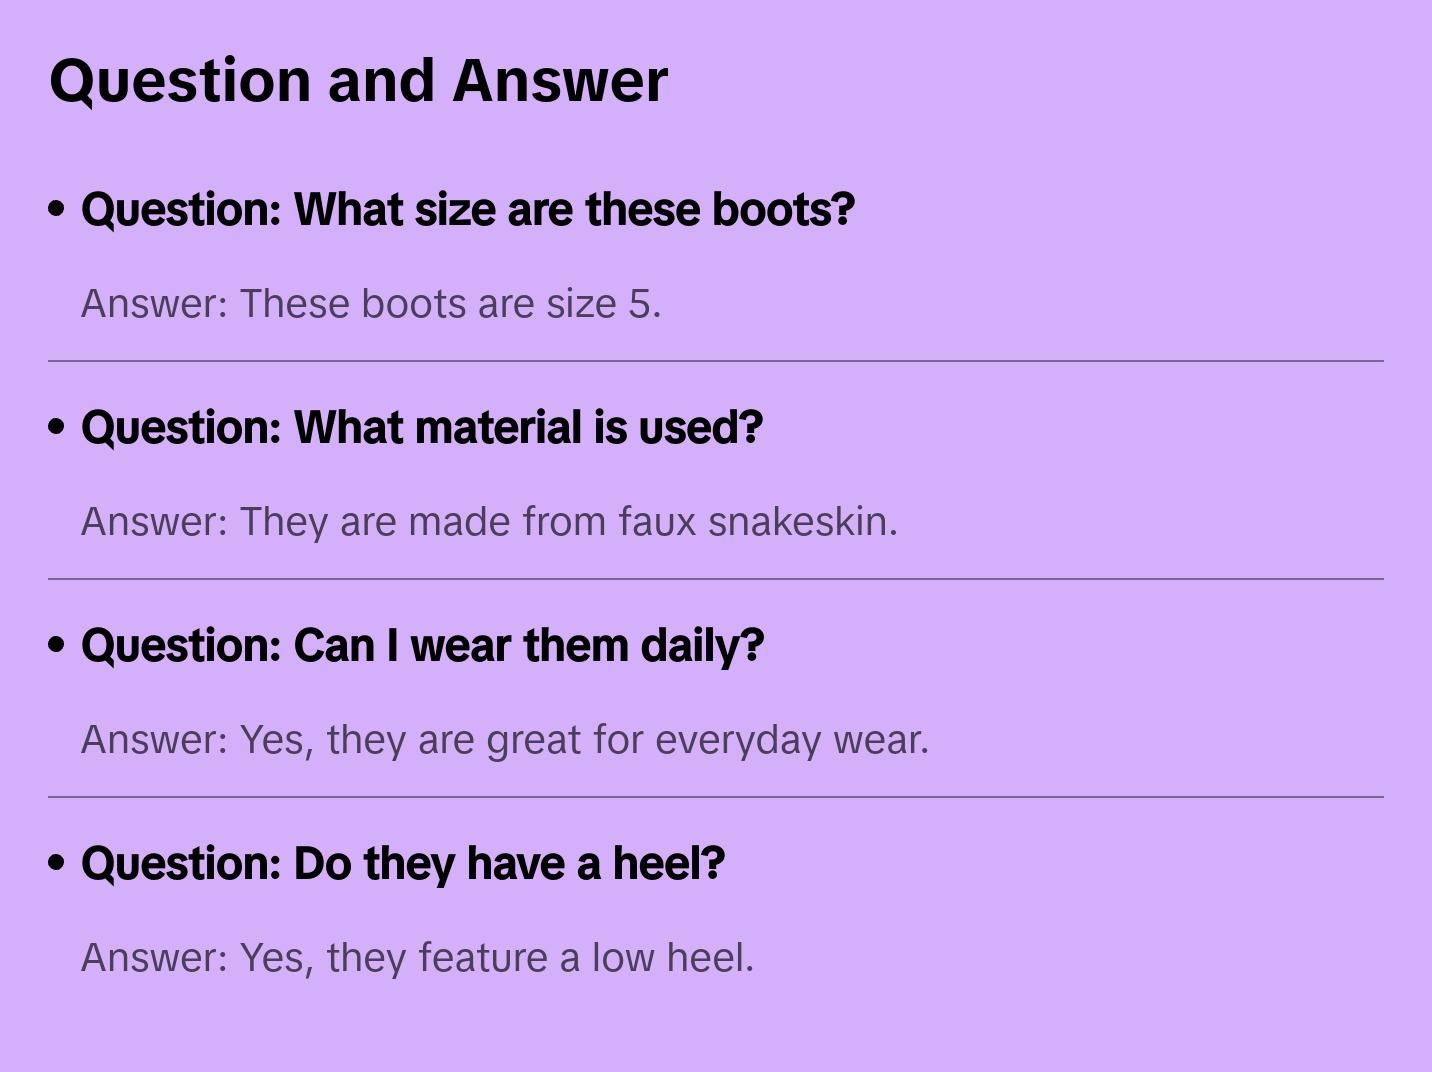The image size is (1432, 1072).
Task: Click the divider line below the everyday wear answer
Action: coord(716,797)
